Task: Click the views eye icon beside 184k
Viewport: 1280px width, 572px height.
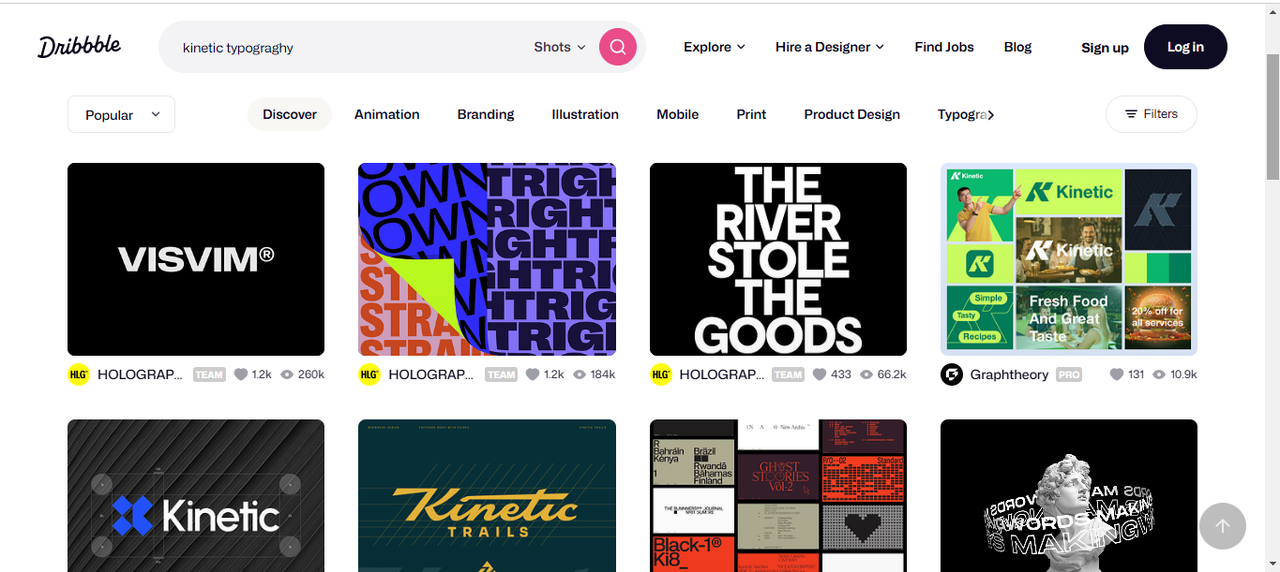Action: (581, 374)
